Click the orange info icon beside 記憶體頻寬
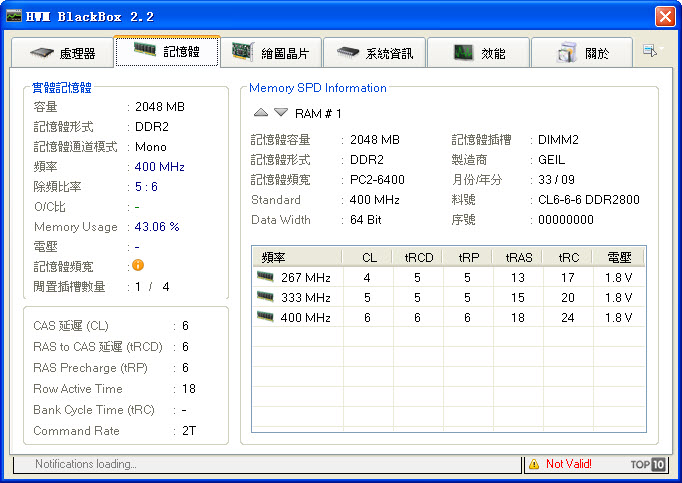Screen dimensions: 682x483 138,265
